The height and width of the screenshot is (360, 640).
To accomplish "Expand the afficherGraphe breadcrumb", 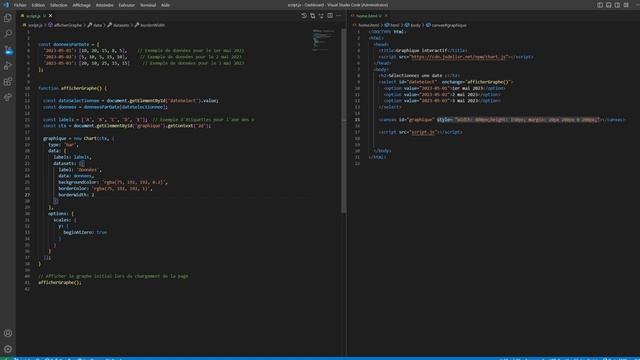I will coord(68,25).
